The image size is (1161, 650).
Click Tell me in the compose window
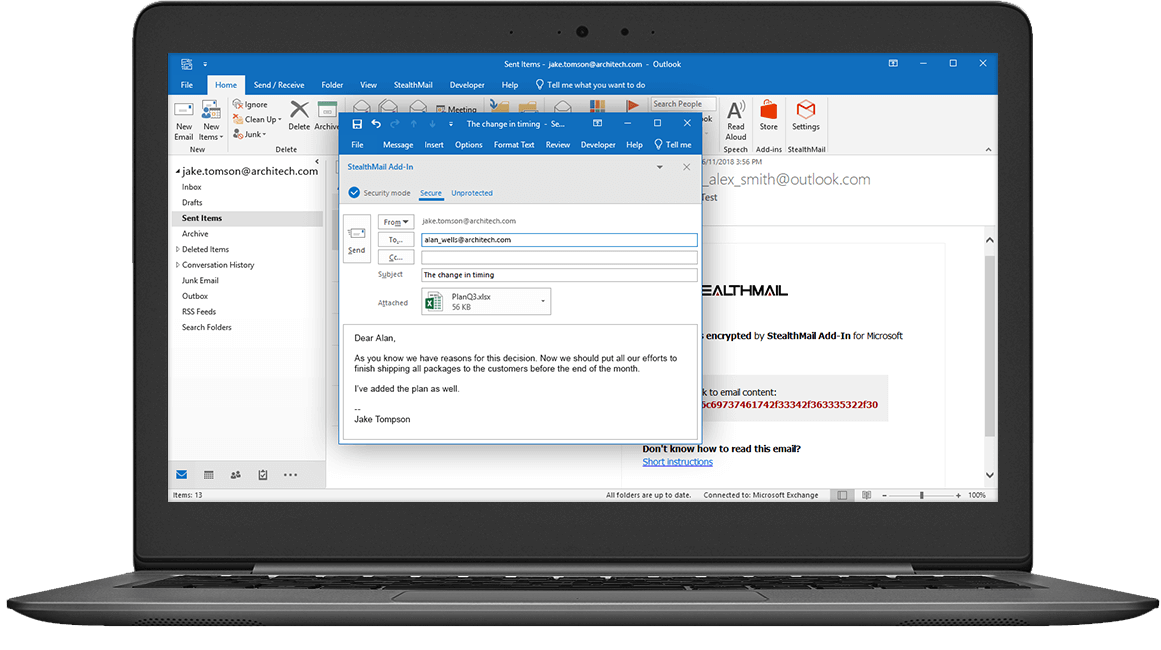[x=673, y=145]
